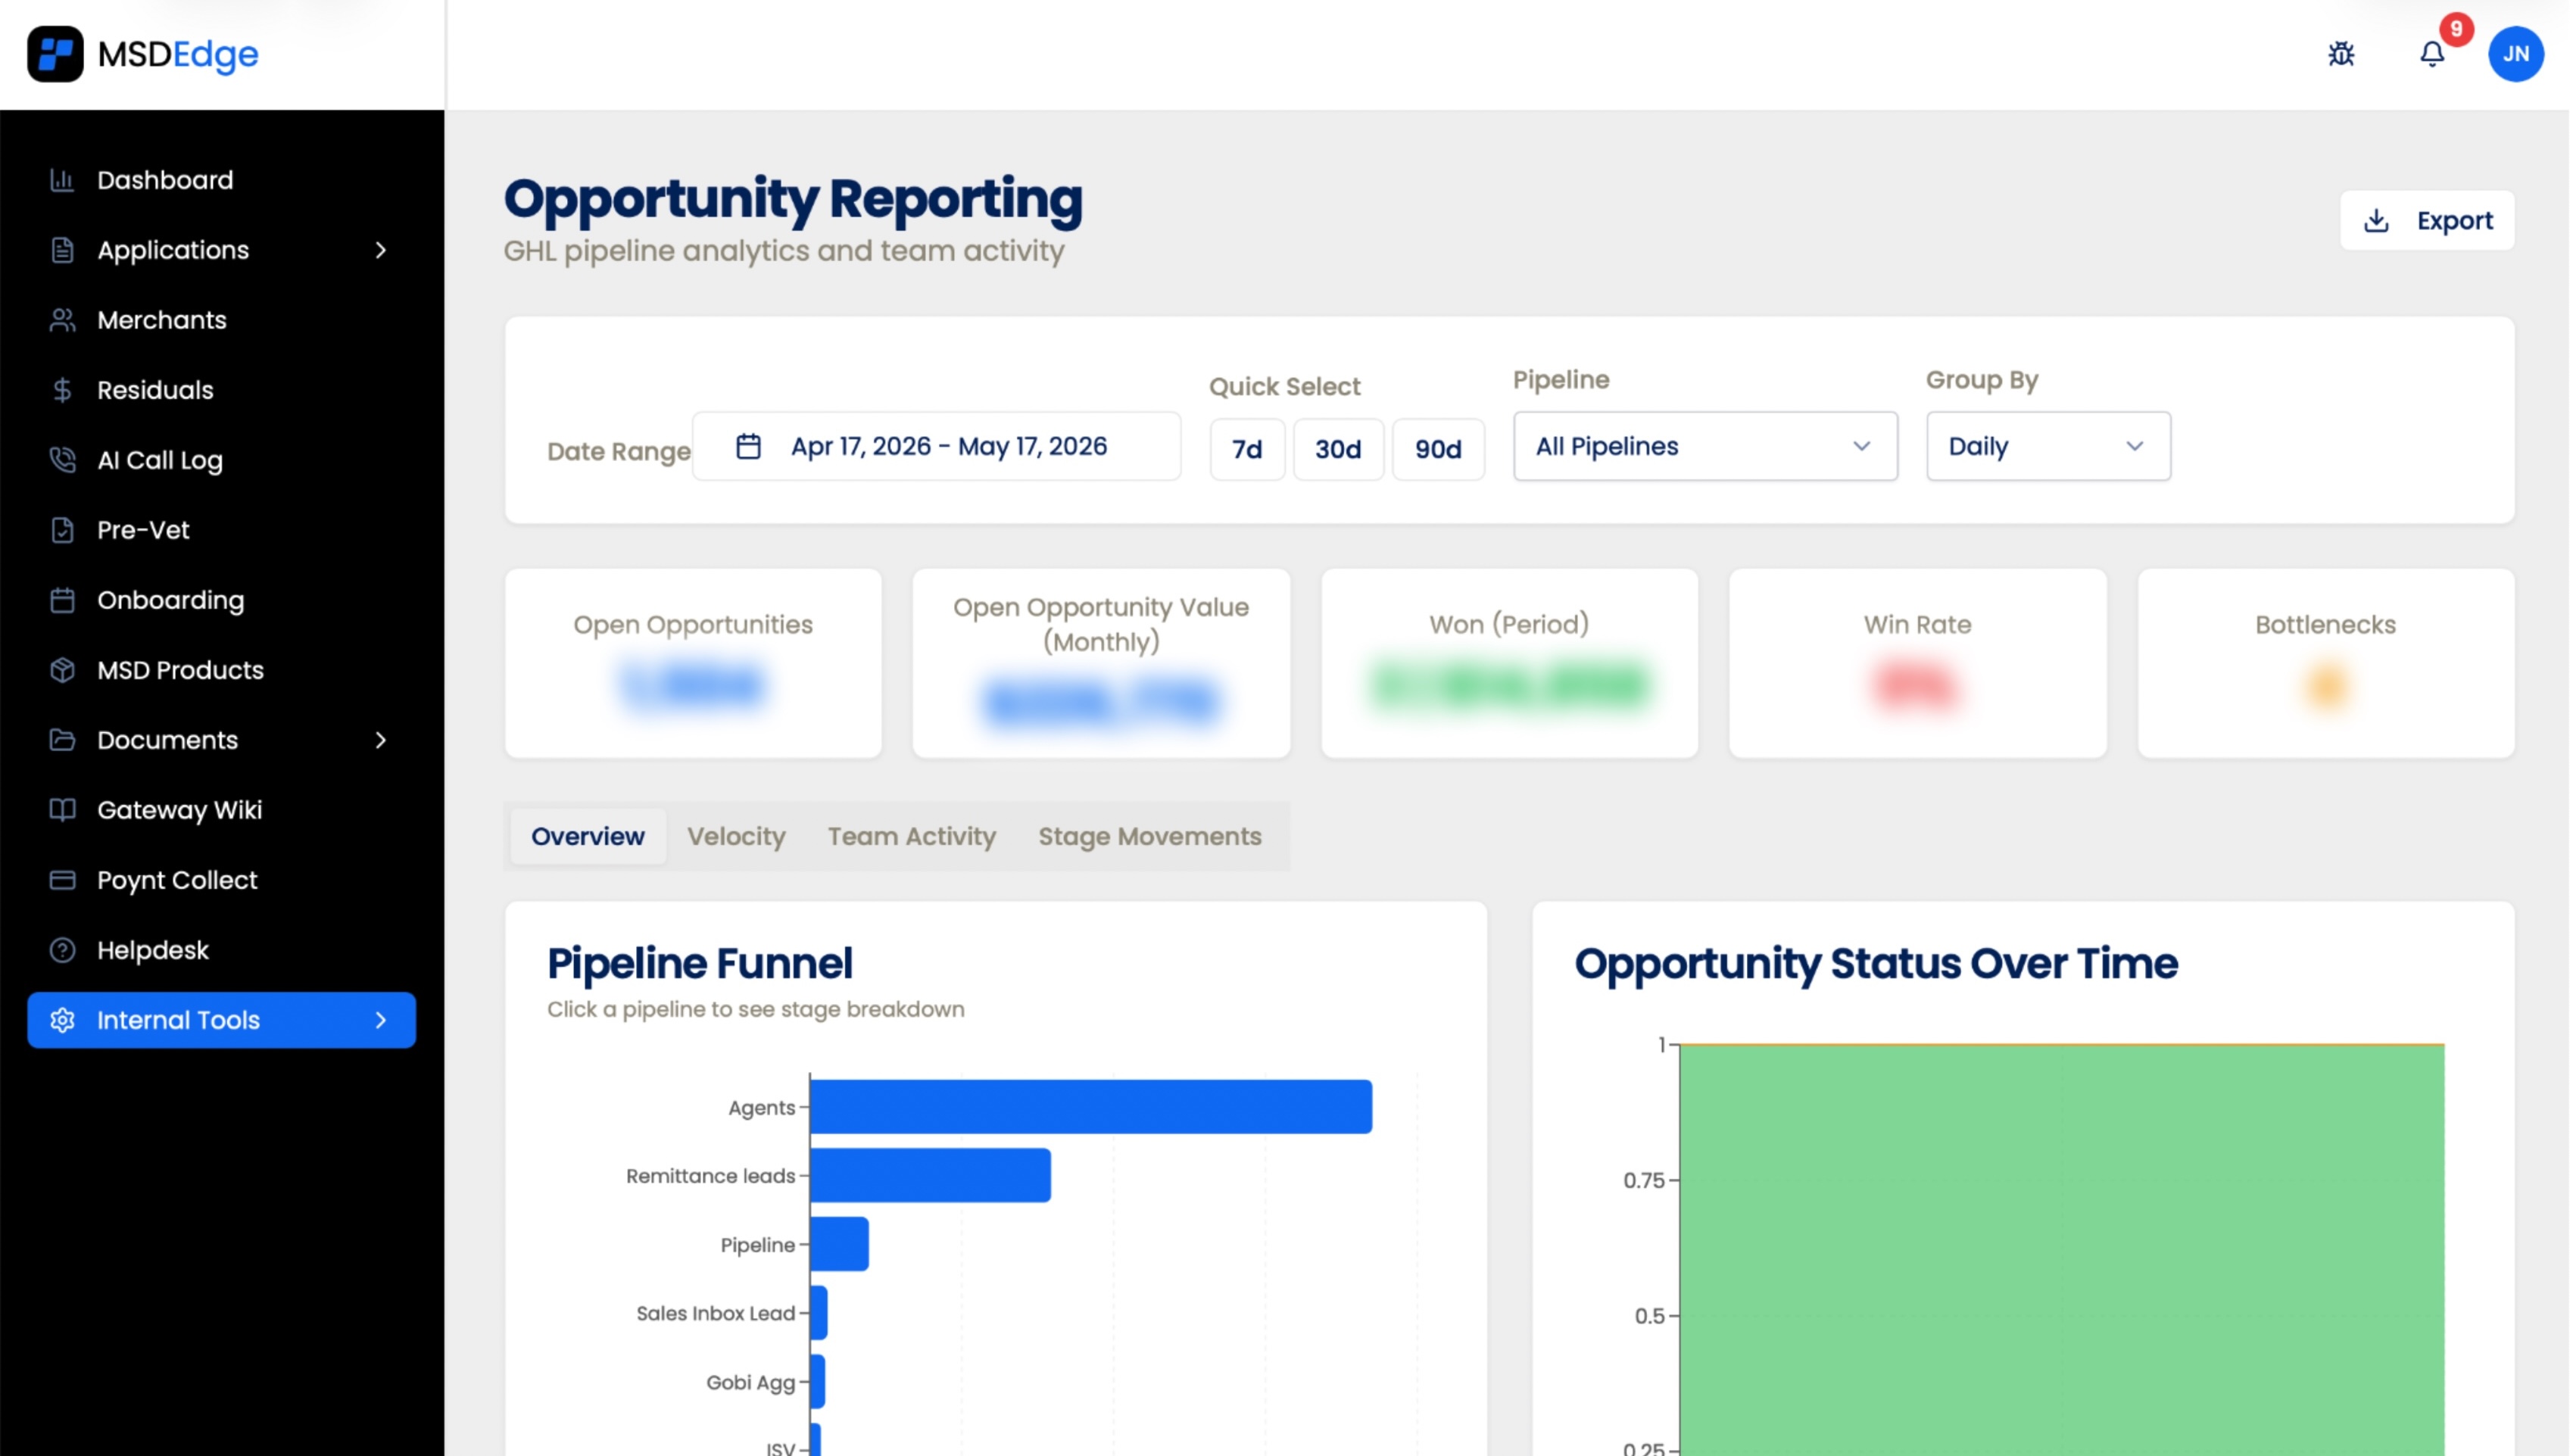Open the All Pipelines dropdown

[1705, 446]
